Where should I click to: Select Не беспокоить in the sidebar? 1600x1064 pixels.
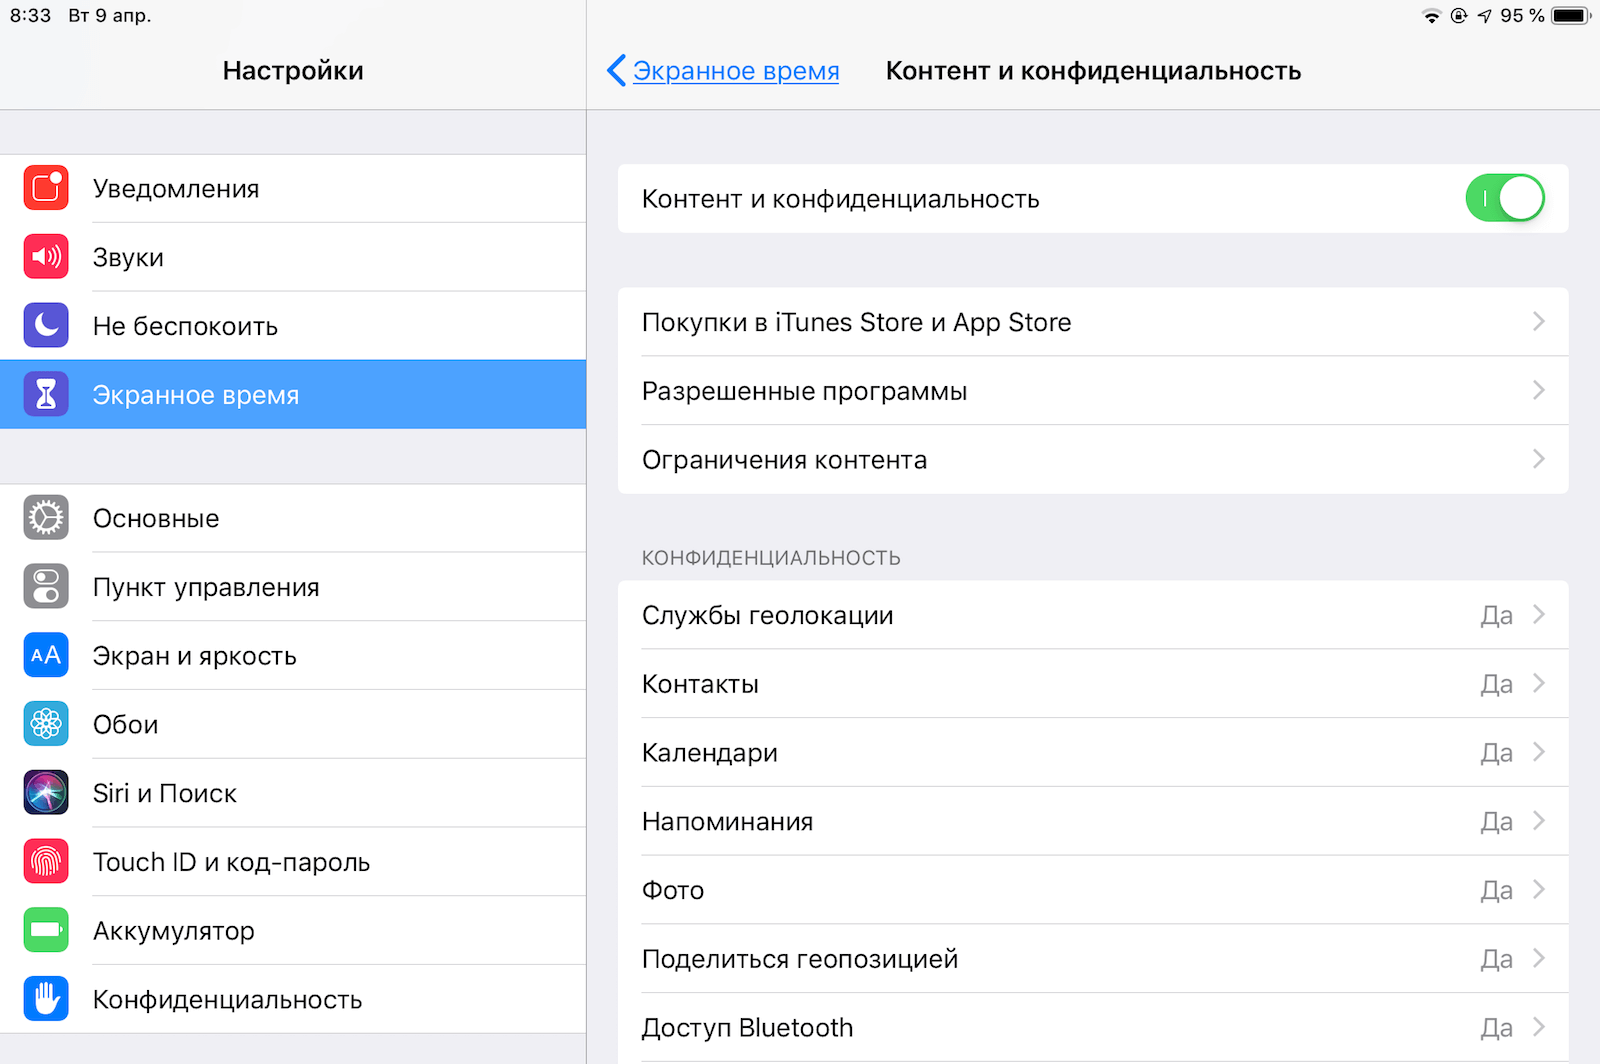pyautogui.click(x=293, y=325)
